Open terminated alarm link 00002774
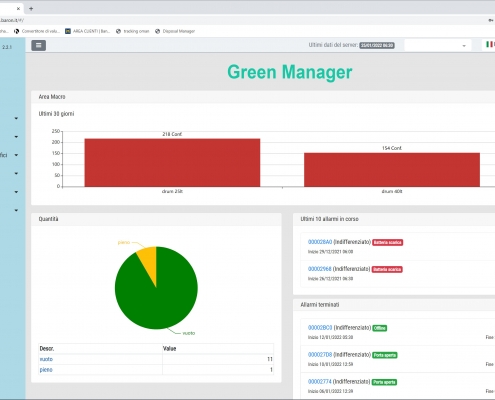495x400 pixels. pos(320,382)
